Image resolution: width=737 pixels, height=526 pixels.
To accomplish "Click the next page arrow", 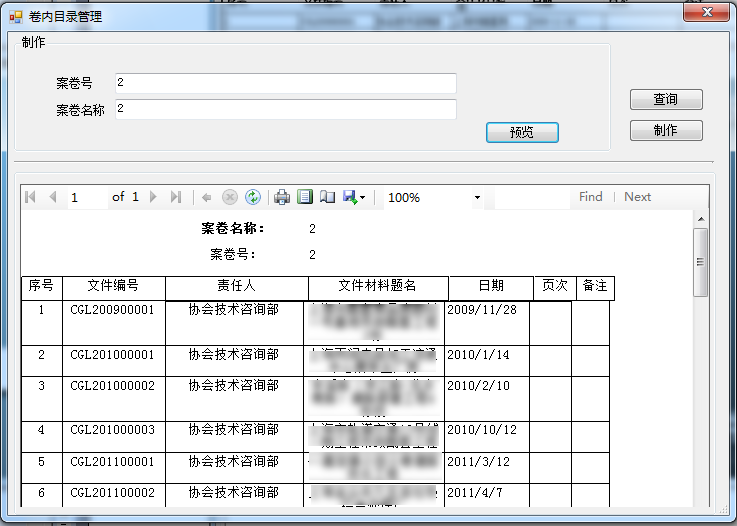I will coord(154,197).
